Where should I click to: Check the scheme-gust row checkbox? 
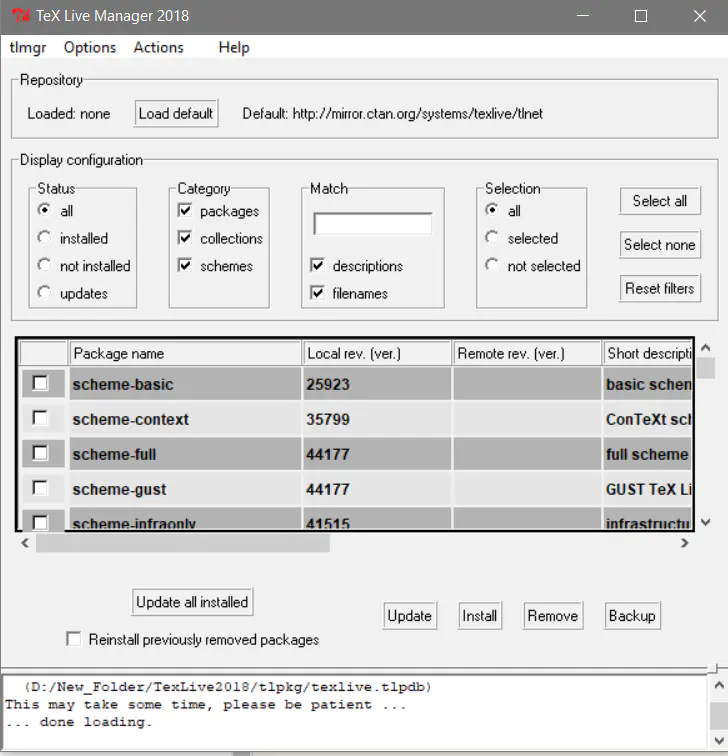[40, 488]
